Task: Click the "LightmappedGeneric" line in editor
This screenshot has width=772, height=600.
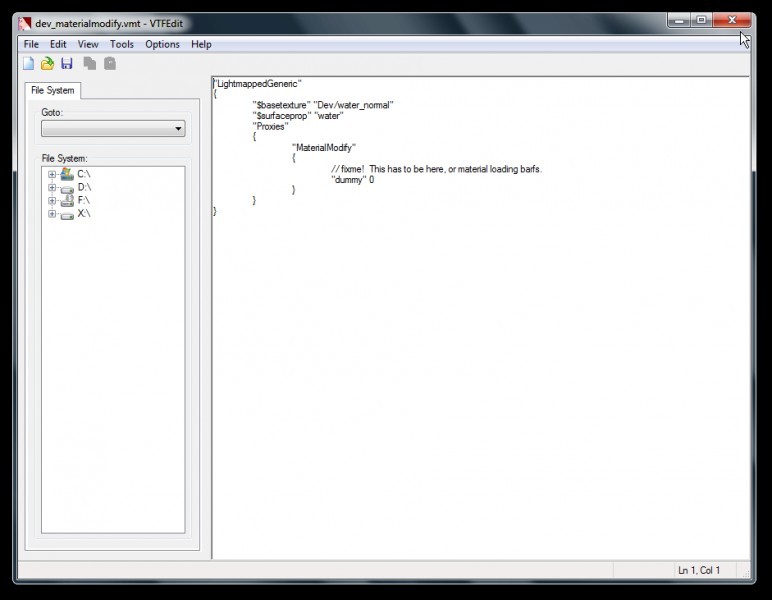Action: (x=257, y=84)
